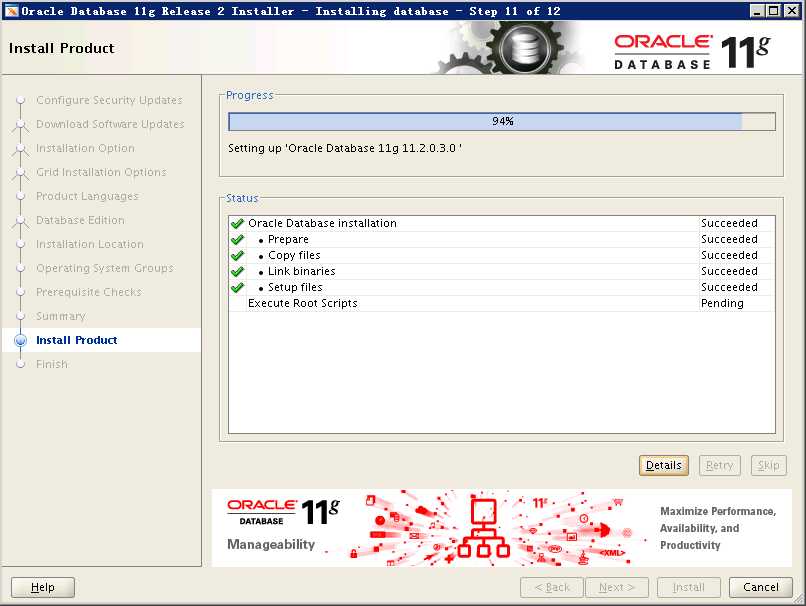Select the Setup files status row
The height and width of the screenshot is (606, 806).
(x=502, y=287)
